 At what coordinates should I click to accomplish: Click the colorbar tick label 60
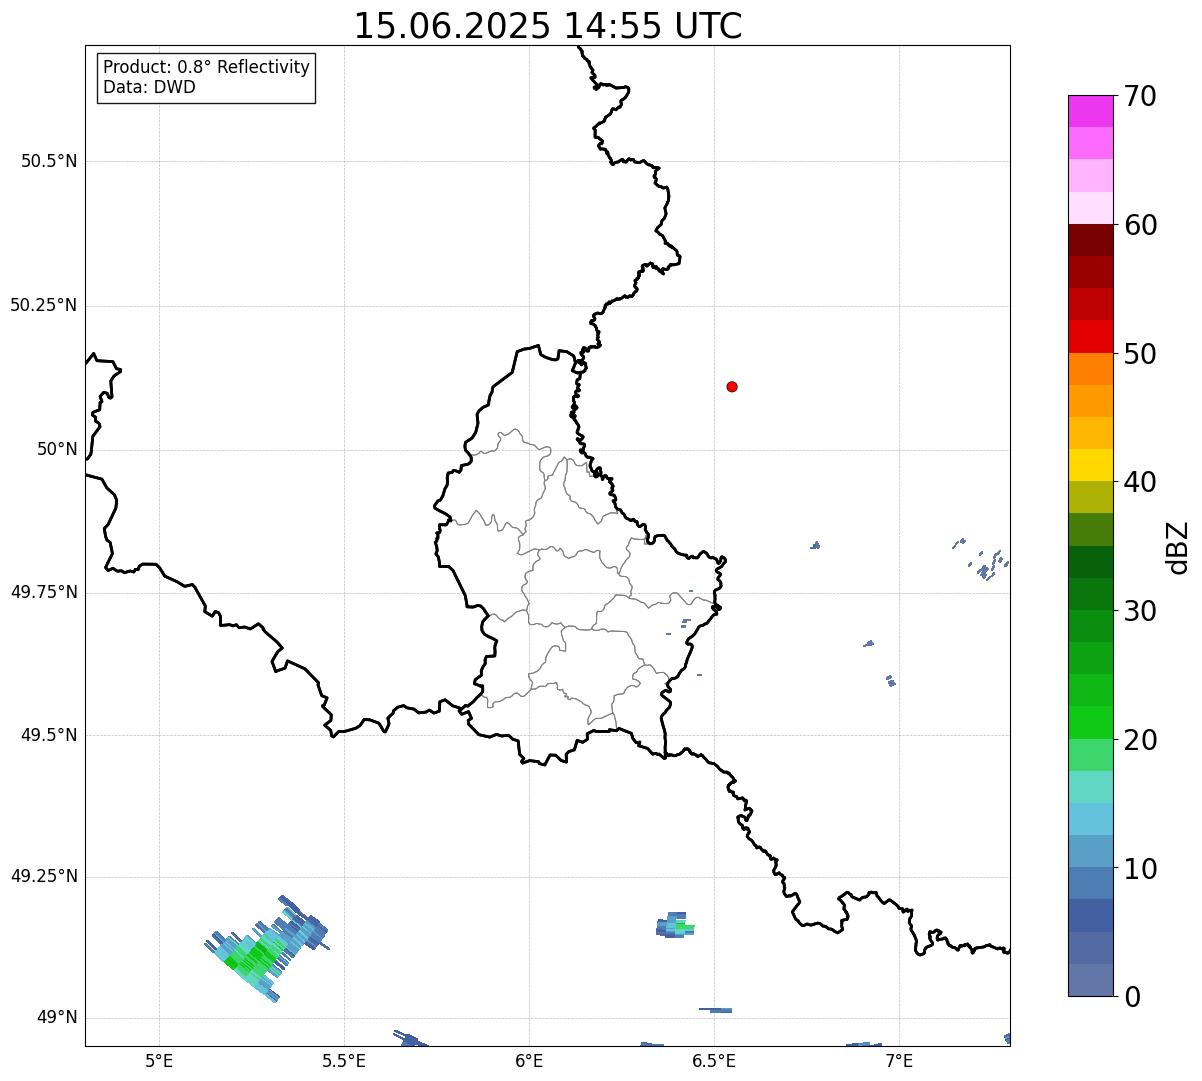pos(1140,225)
